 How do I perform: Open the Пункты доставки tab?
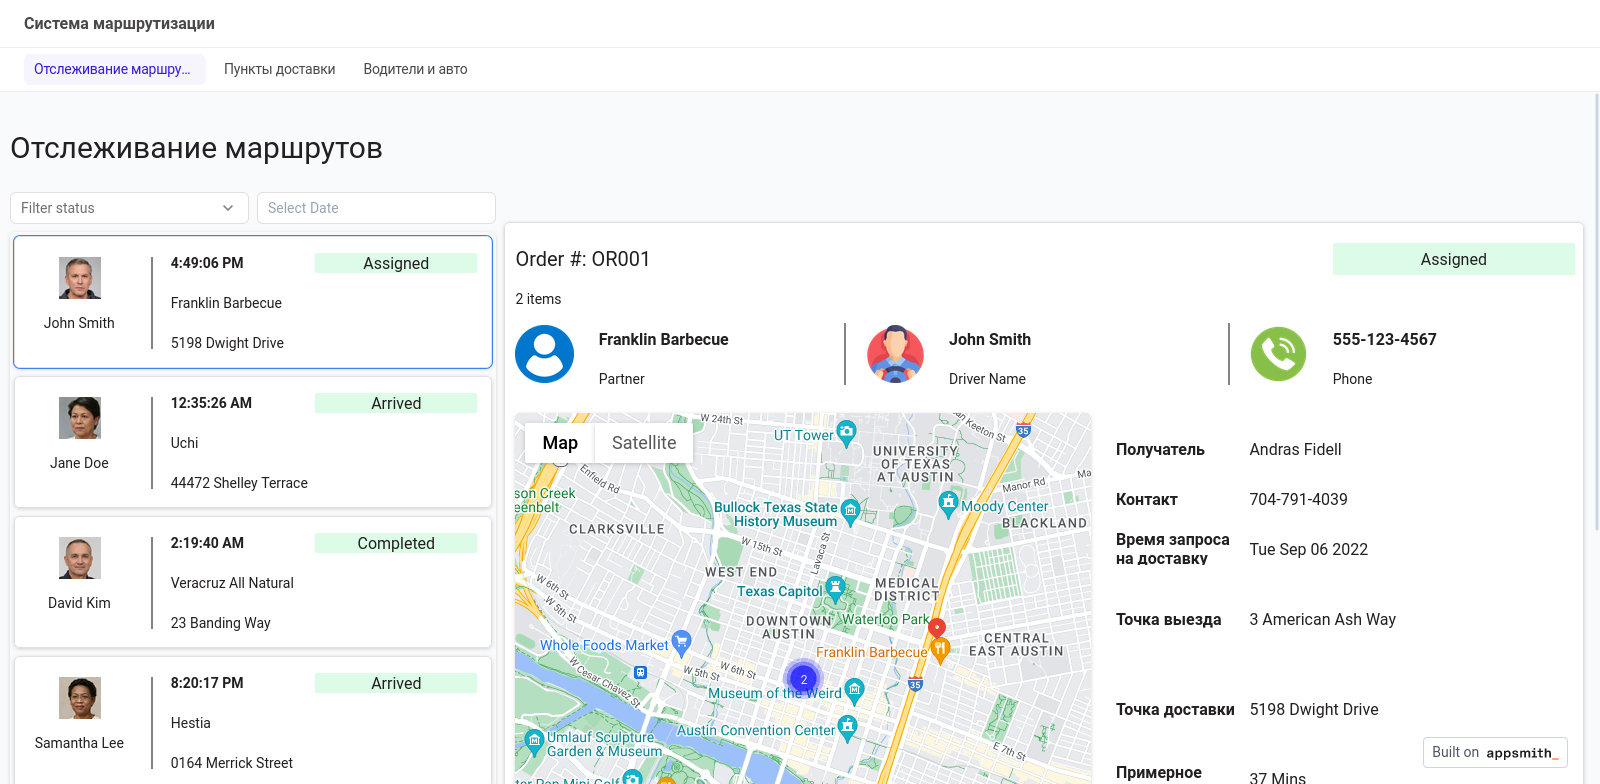(279, 69)
